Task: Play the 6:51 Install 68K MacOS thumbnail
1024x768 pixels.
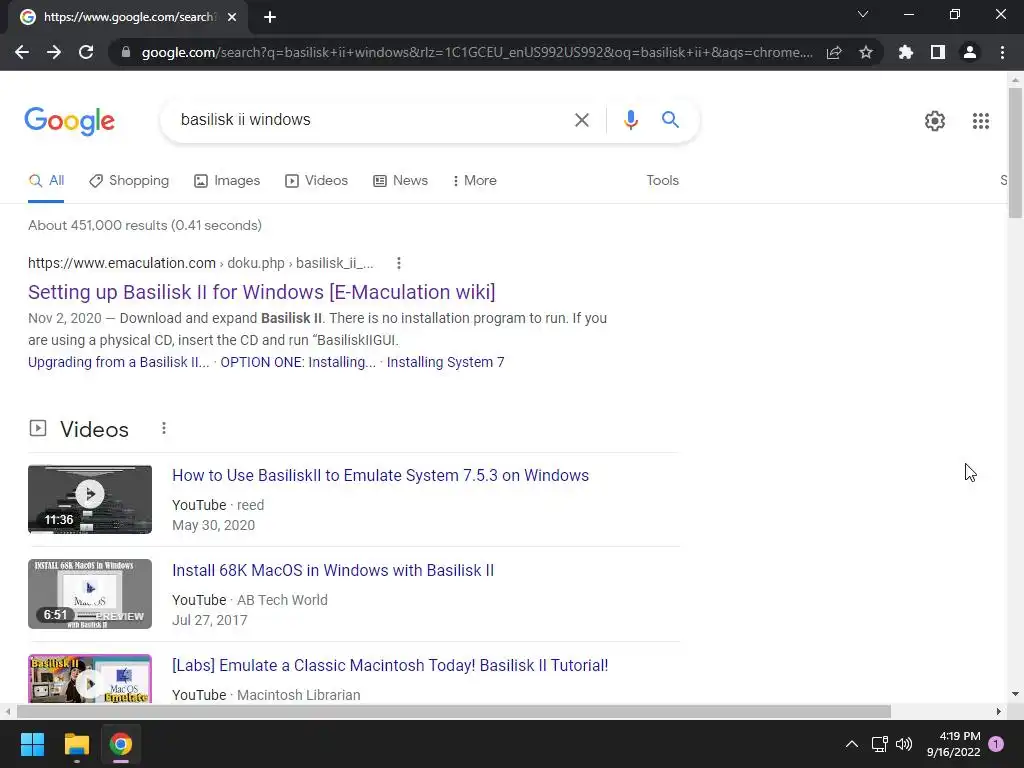Action: tap(90, 594)
